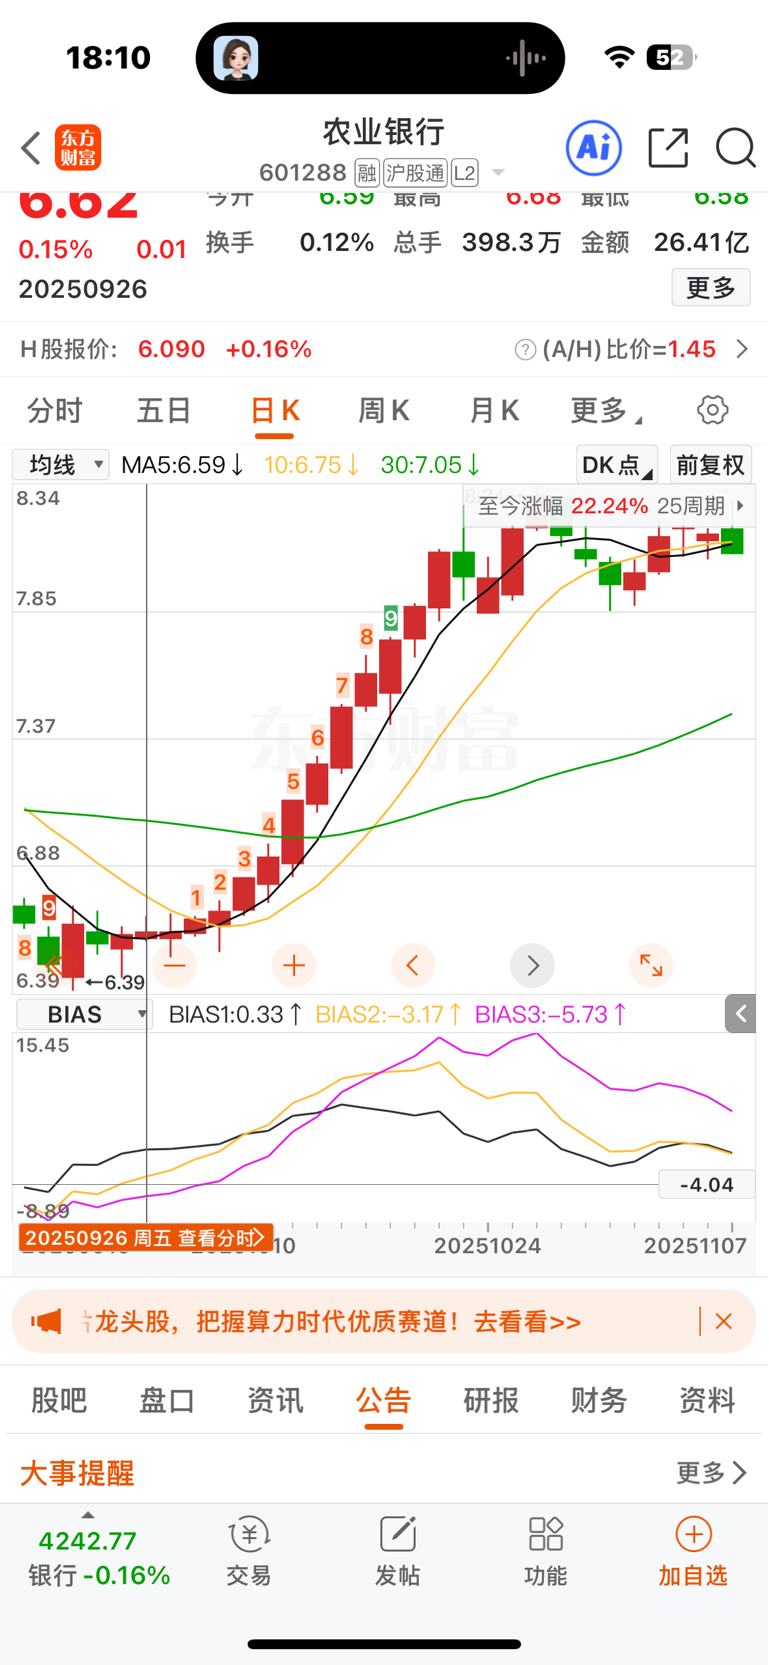
Task: Open the 财务 tab
Action: [x=599, y=1400]
